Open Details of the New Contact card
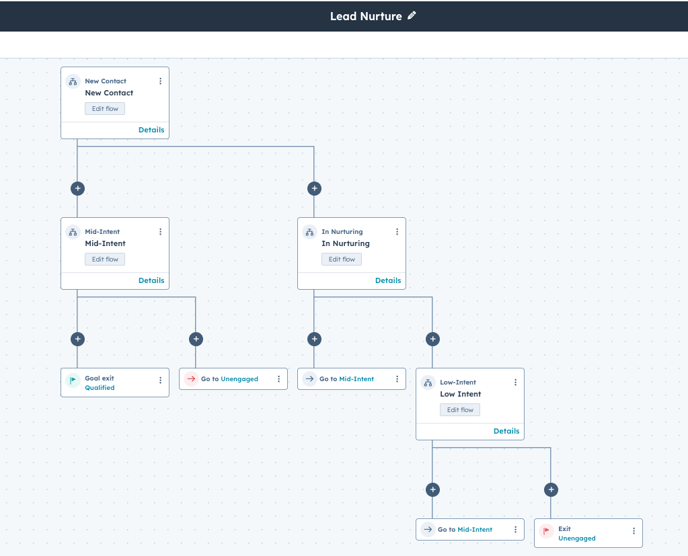 click(151, 130)
